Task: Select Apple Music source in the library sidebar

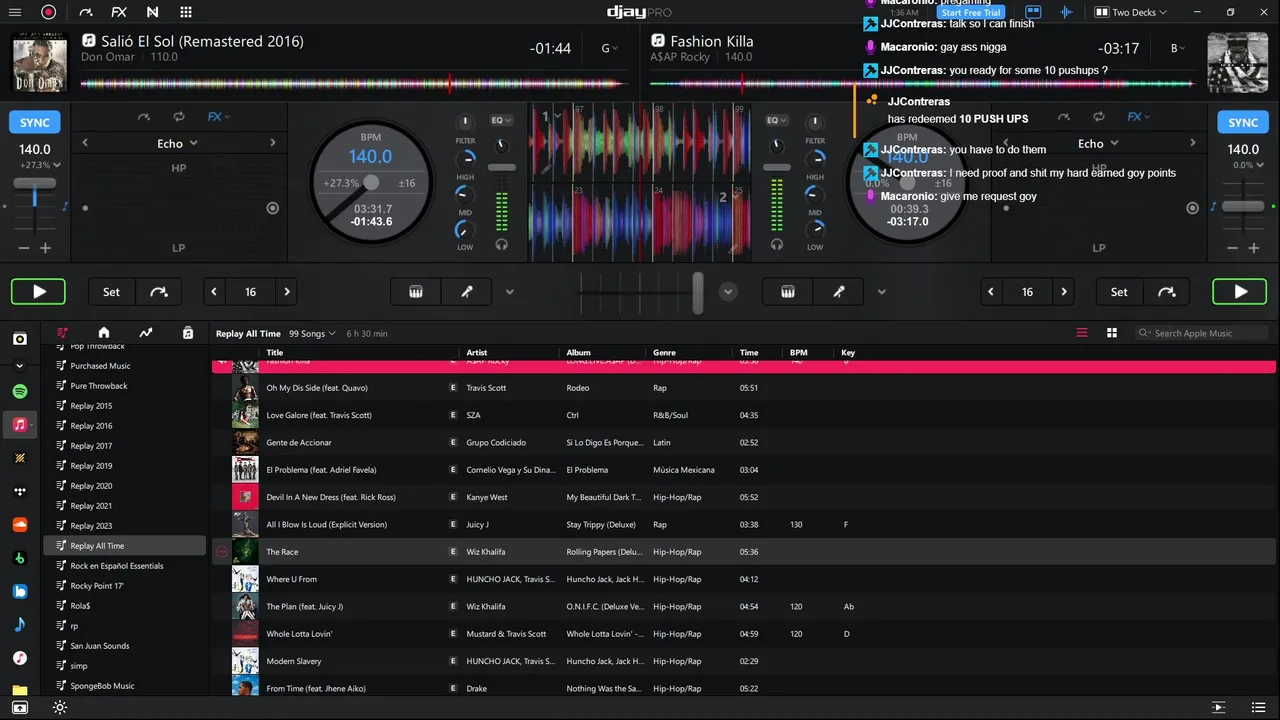Action: click(20, 424)
